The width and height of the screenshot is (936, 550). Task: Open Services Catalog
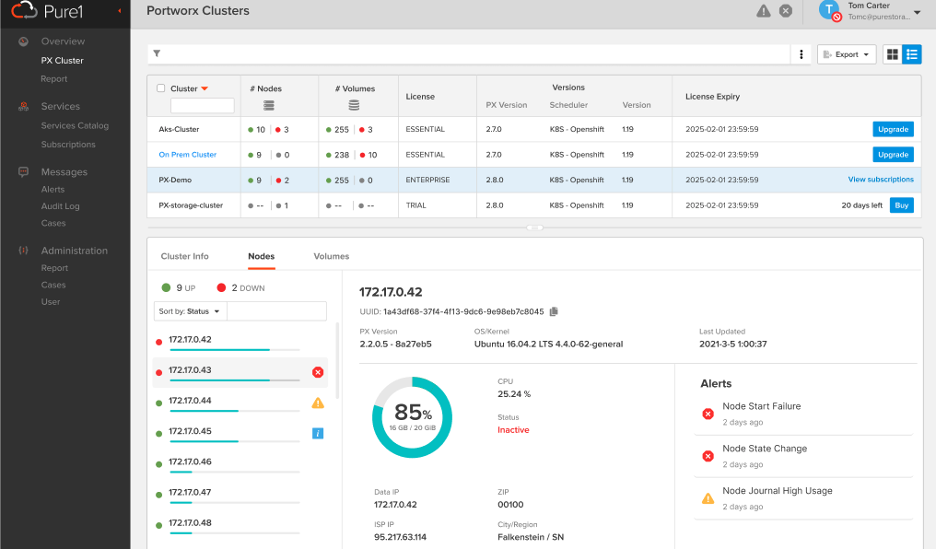(x=75, y=125)
